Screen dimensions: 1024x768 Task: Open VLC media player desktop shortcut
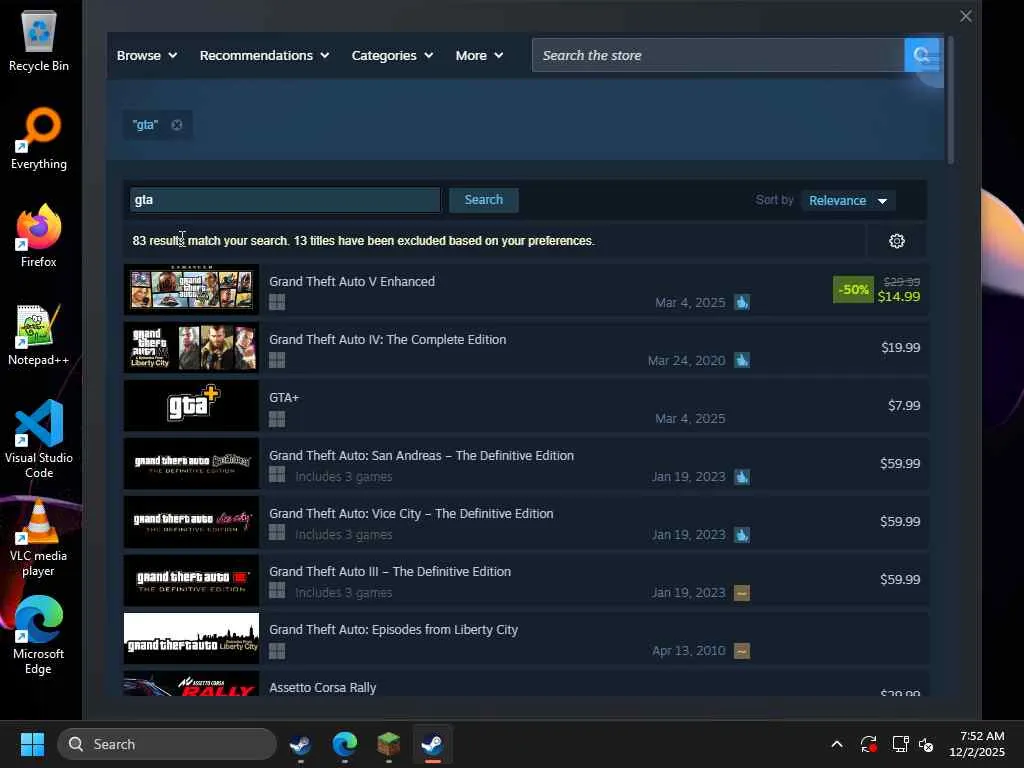(x=39, y=537)
